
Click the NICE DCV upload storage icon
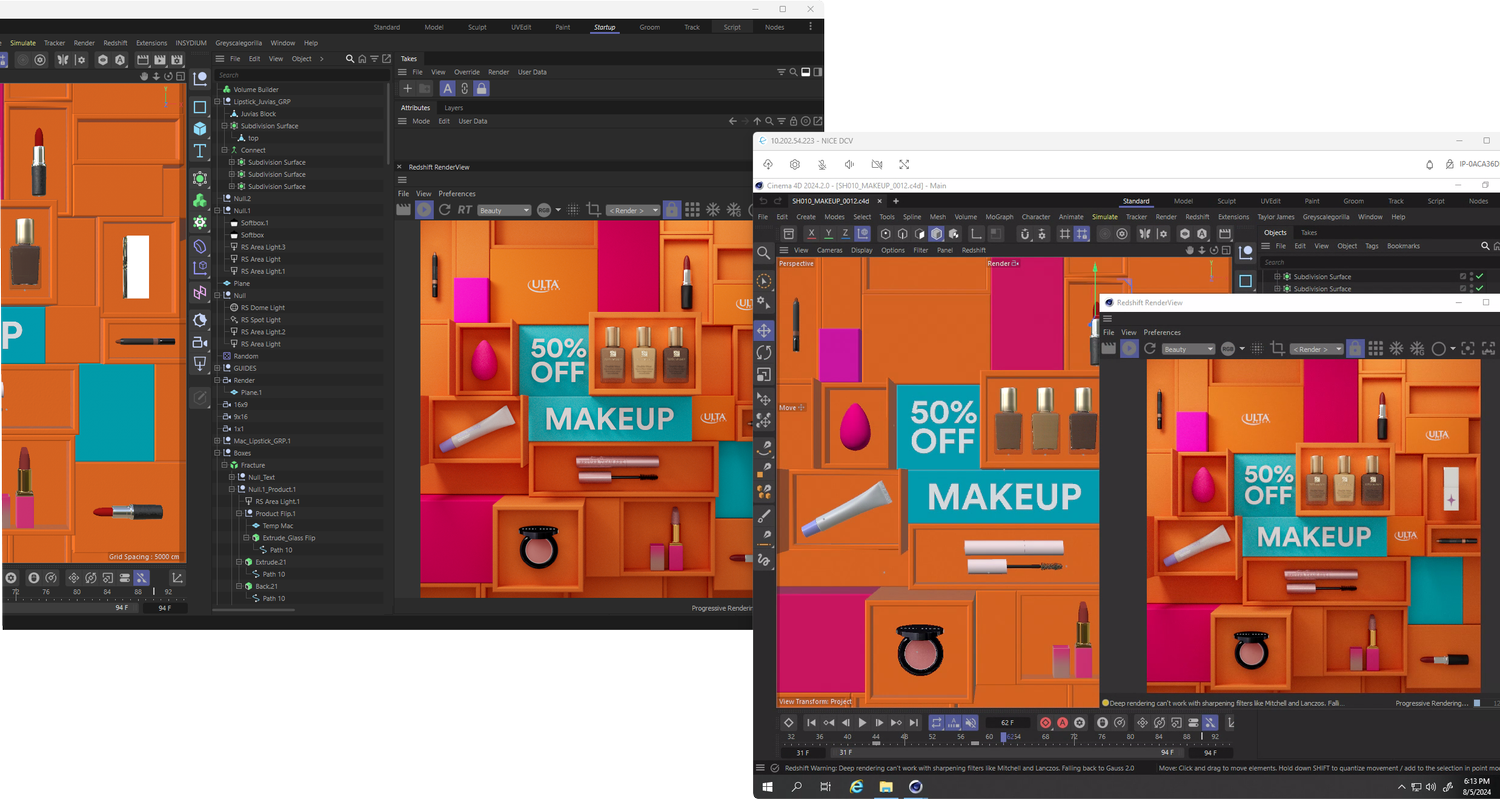767,164
